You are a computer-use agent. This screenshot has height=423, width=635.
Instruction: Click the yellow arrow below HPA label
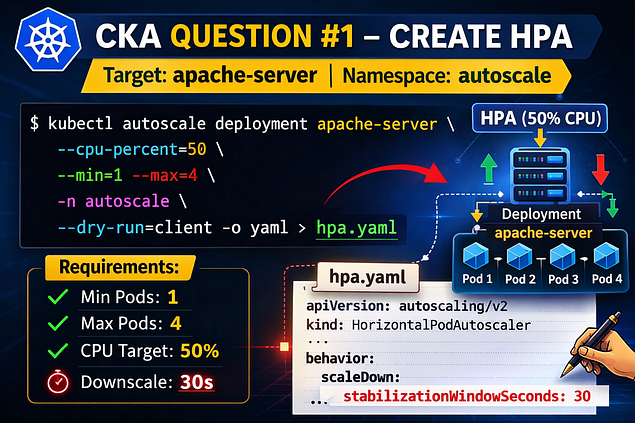(x=540, y=138)
